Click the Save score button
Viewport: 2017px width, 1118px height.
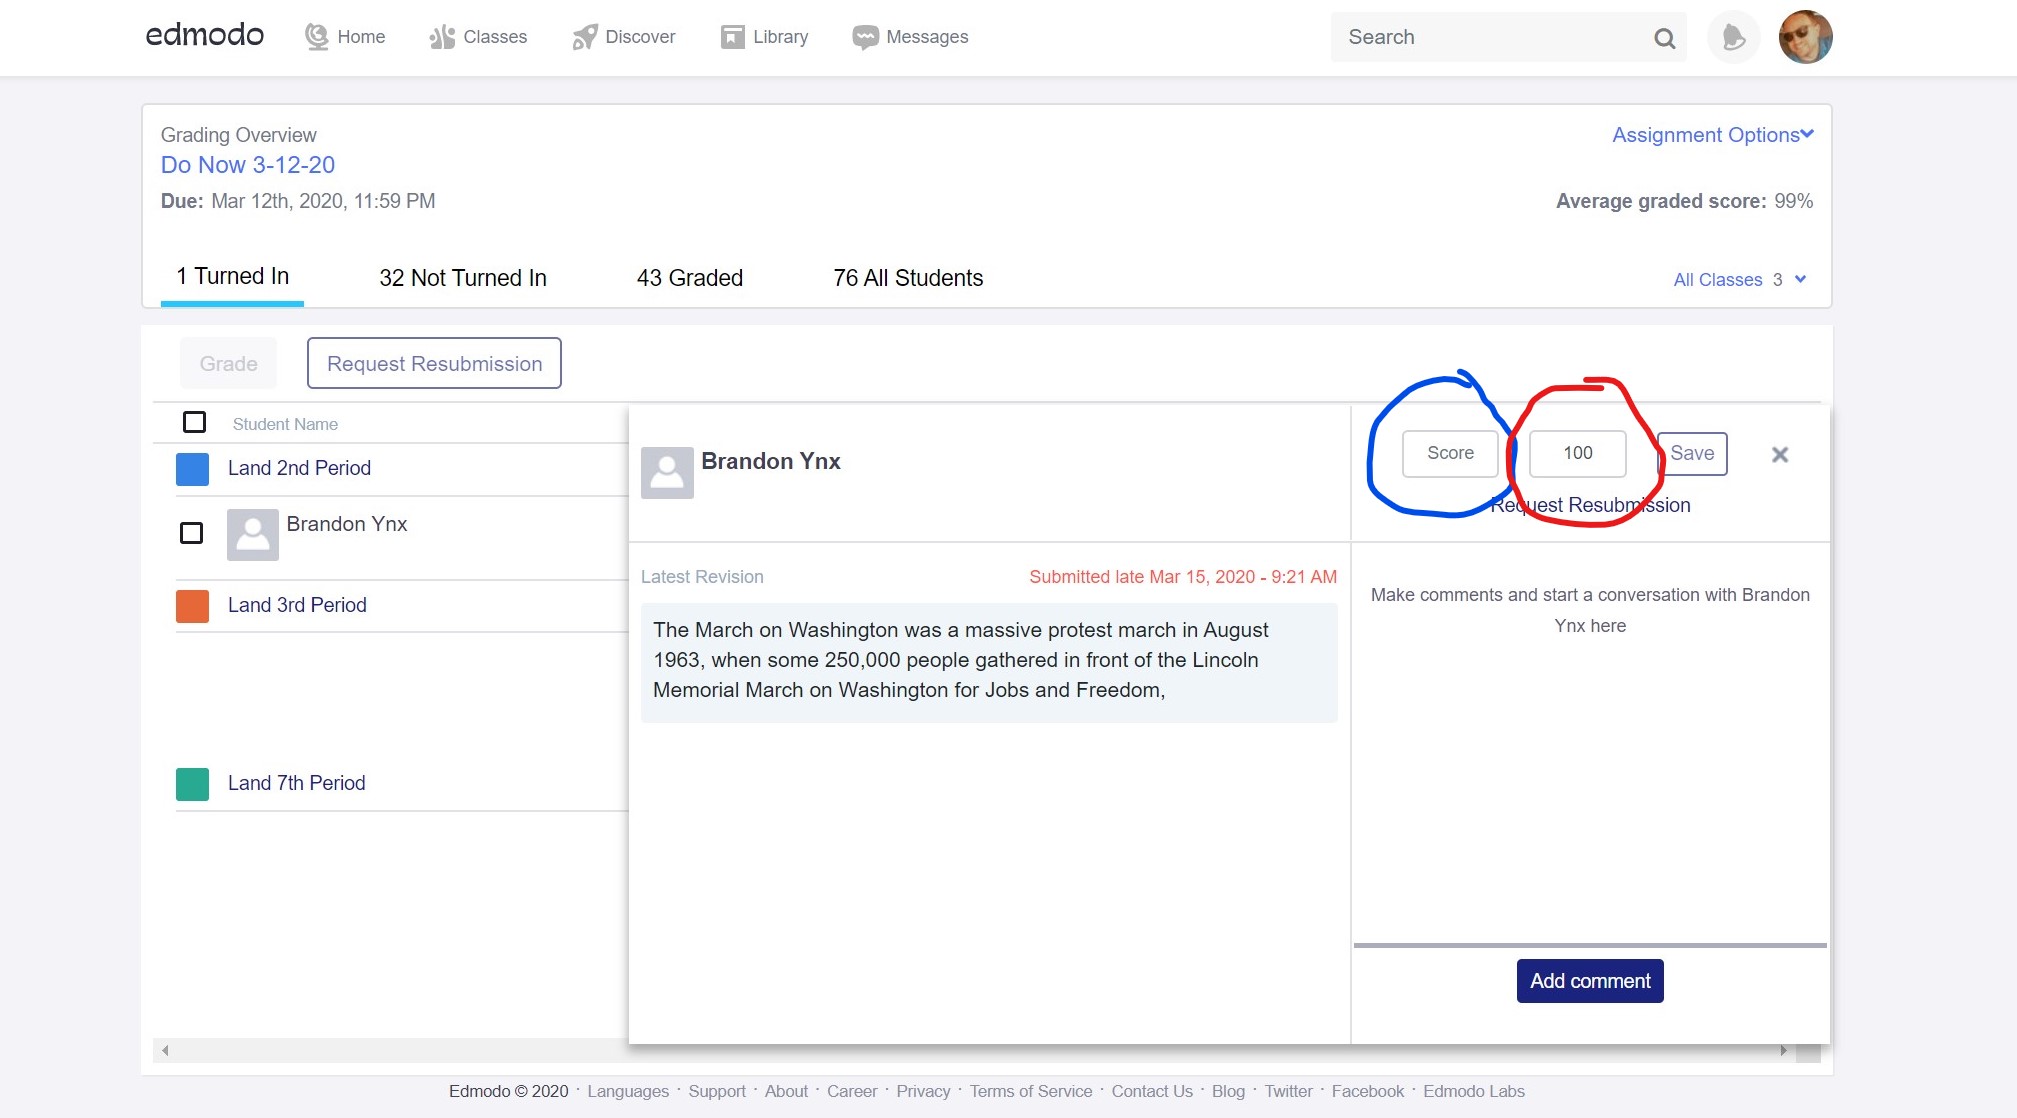(1692, 453)
